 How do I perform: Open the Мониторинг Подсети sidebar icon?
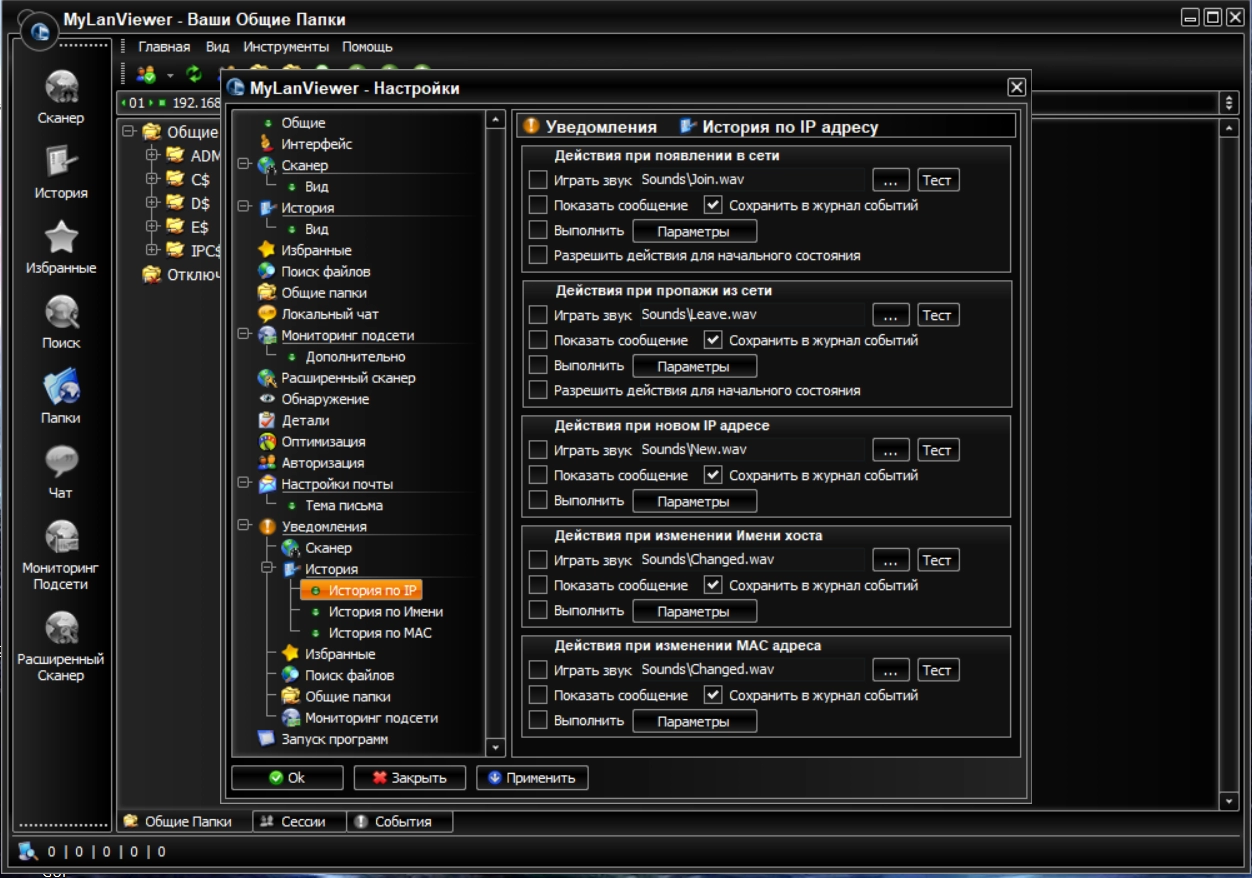pos(61,555)
